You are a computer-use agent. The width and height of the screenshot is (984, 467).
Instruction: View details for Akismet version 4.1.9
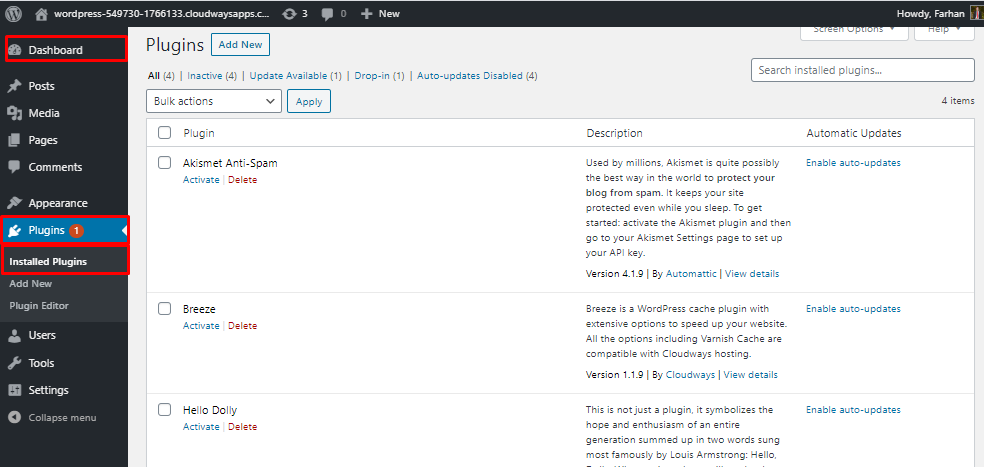point(752,274)
